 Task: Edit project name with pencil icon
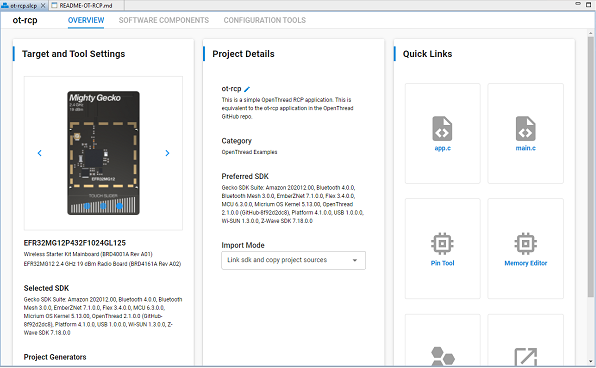[247, 89]
